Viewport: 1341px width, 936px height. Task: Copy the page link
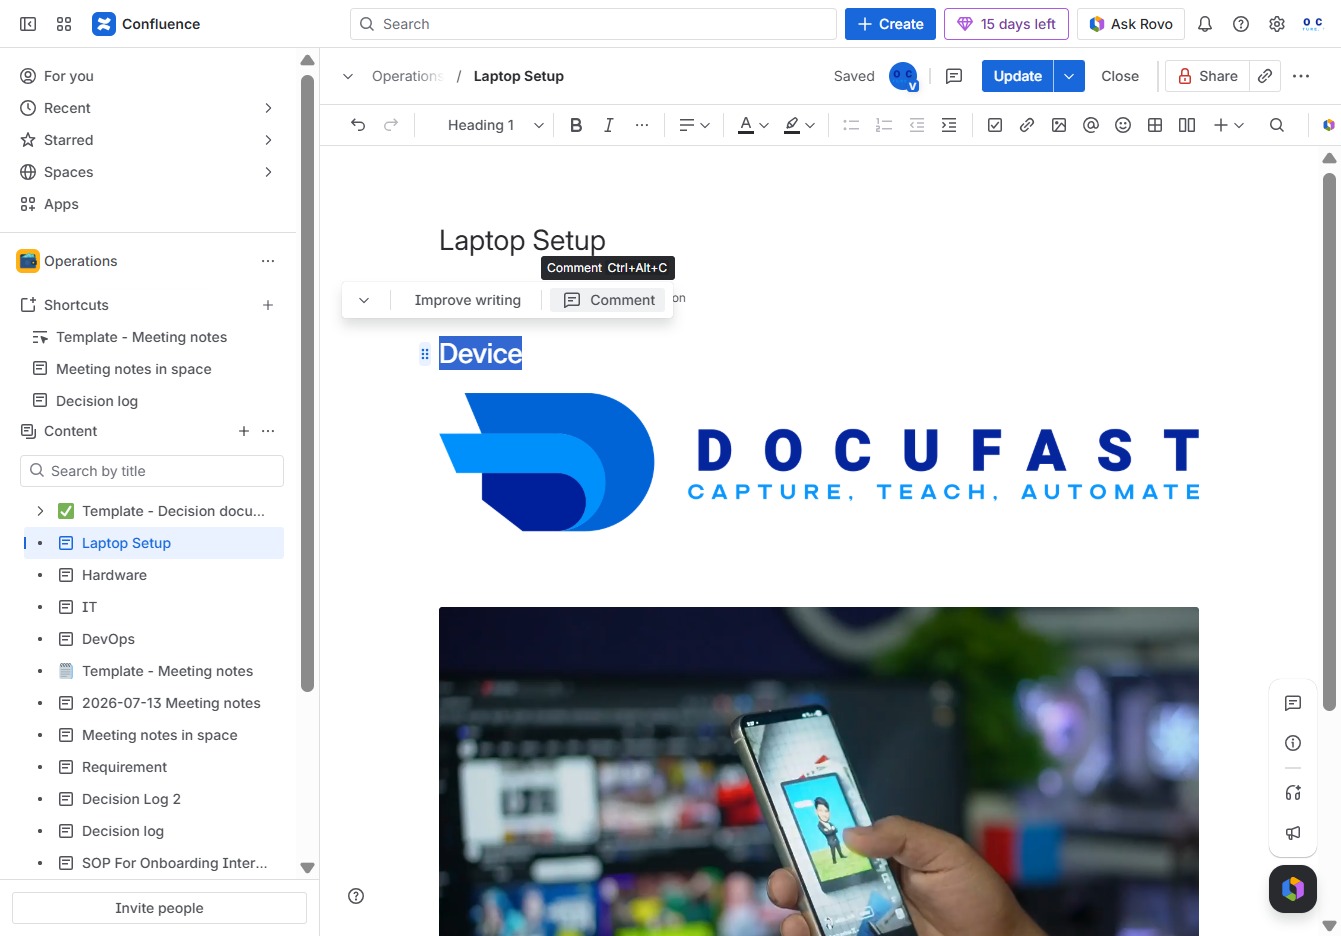1265,76
